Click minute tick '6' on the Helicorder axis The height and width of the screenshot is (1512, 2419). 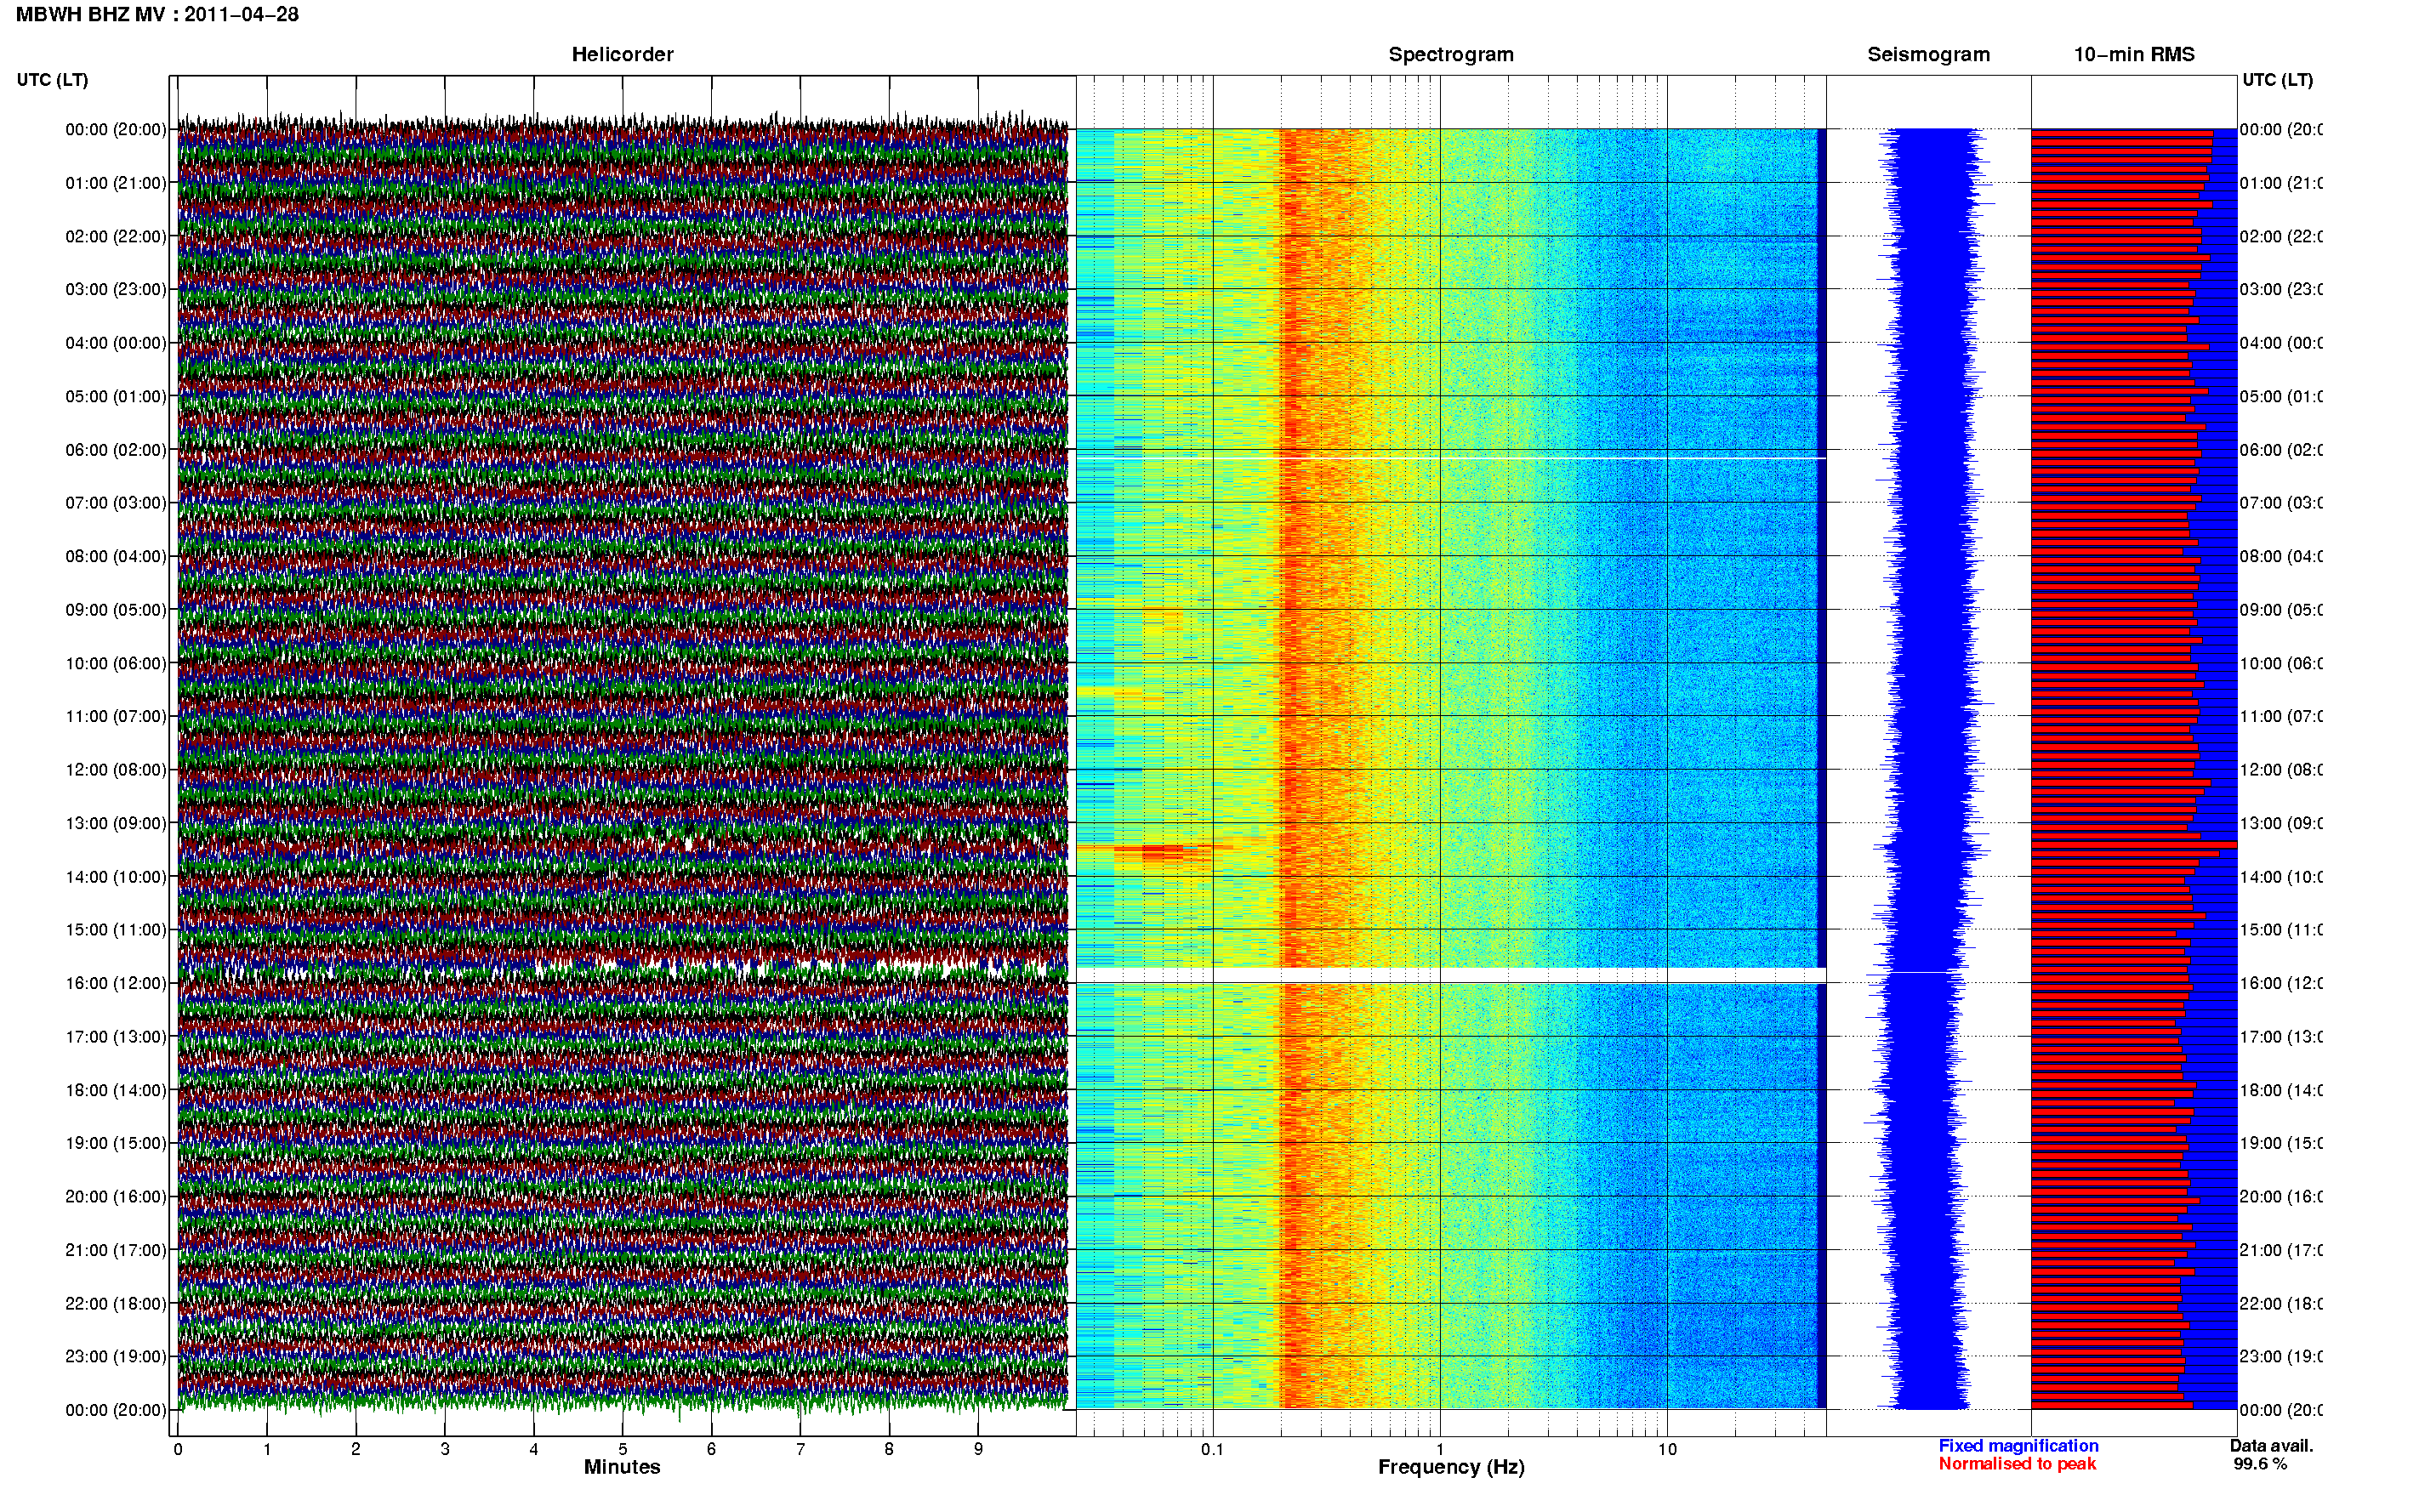point(711,1449)
